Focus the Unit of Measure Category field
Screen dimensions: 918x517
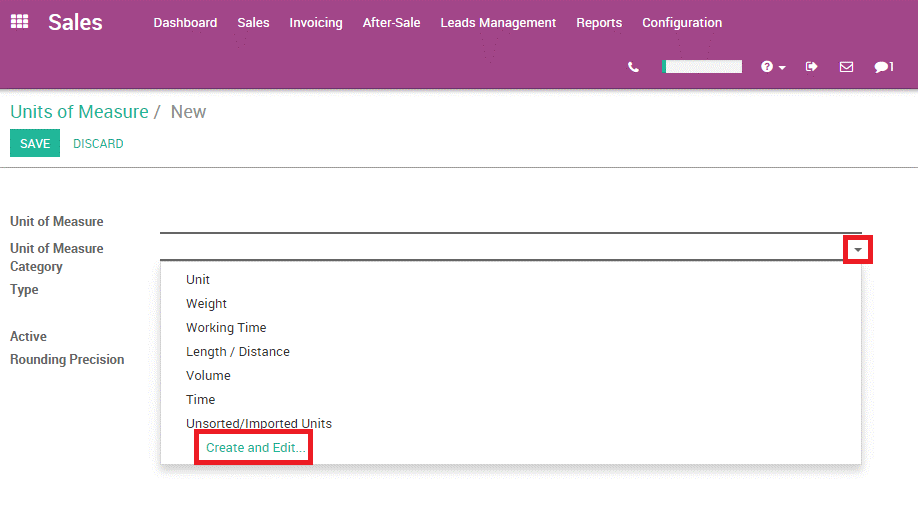click(502, 249)
